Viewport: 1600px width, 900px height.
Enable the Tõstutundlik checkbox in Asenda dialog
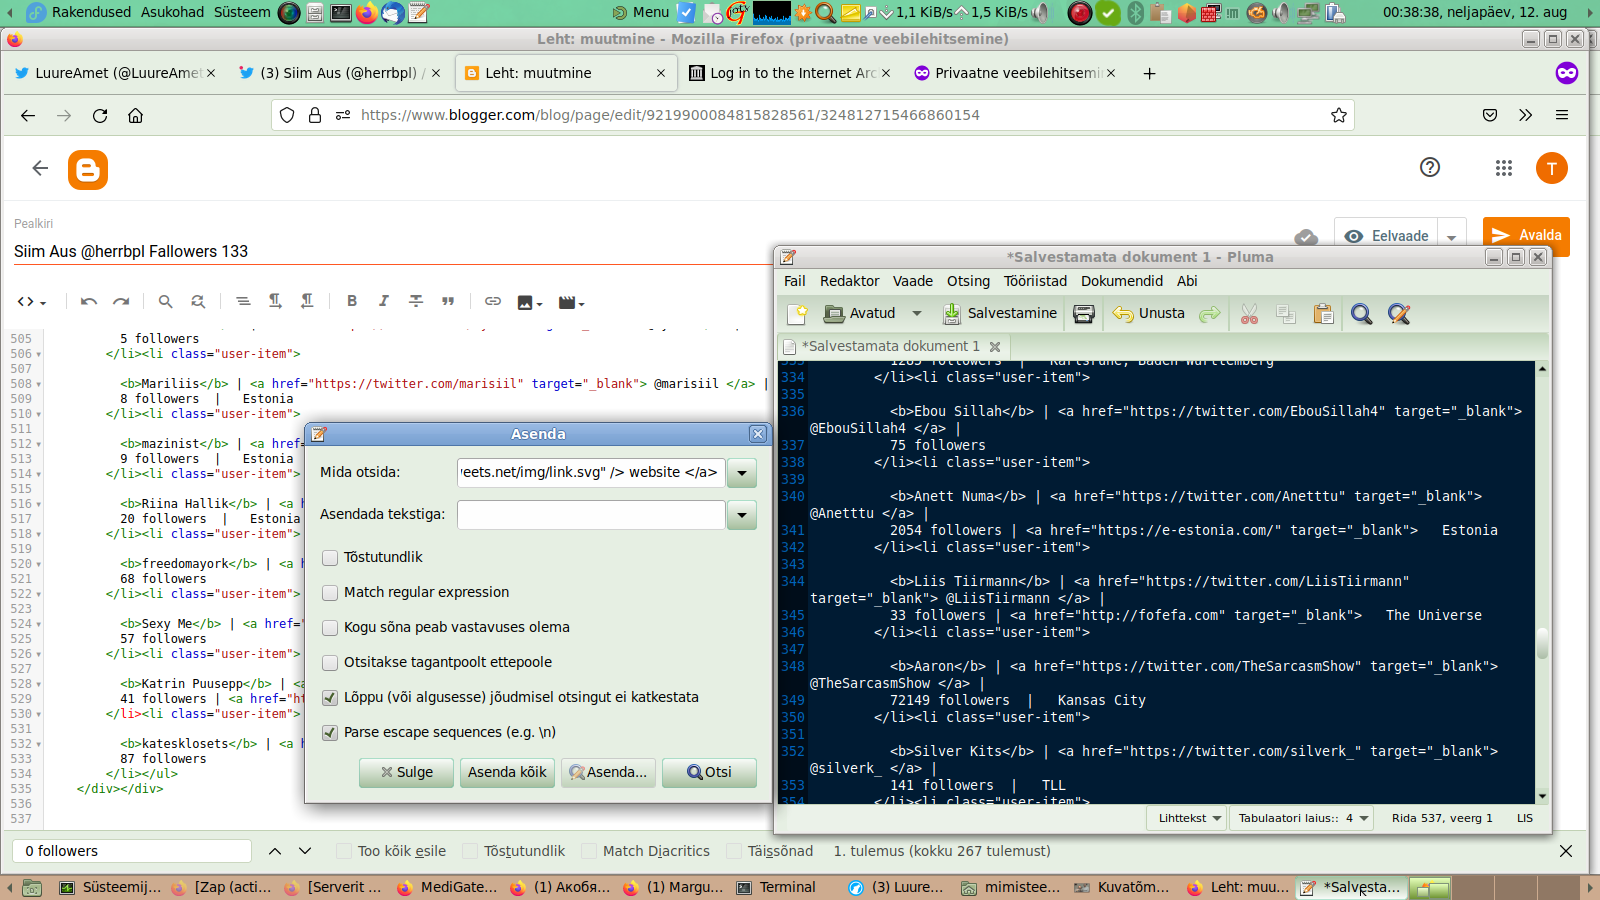pos(330,558)
